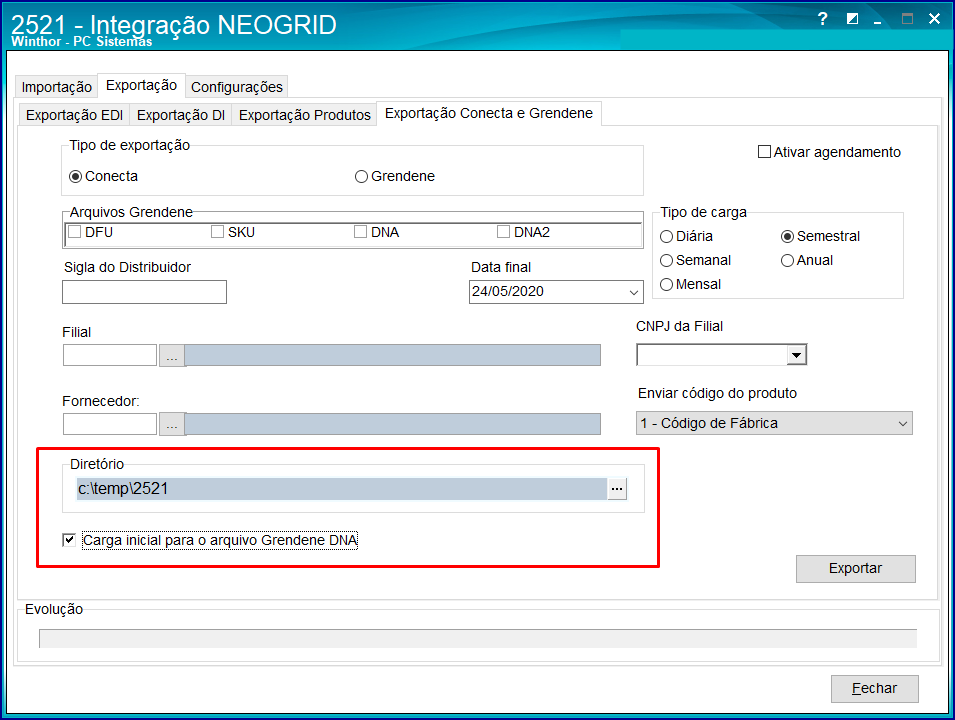Click the Filial description gray field
This screenshot has height=720, width=955.
point(393,355)
